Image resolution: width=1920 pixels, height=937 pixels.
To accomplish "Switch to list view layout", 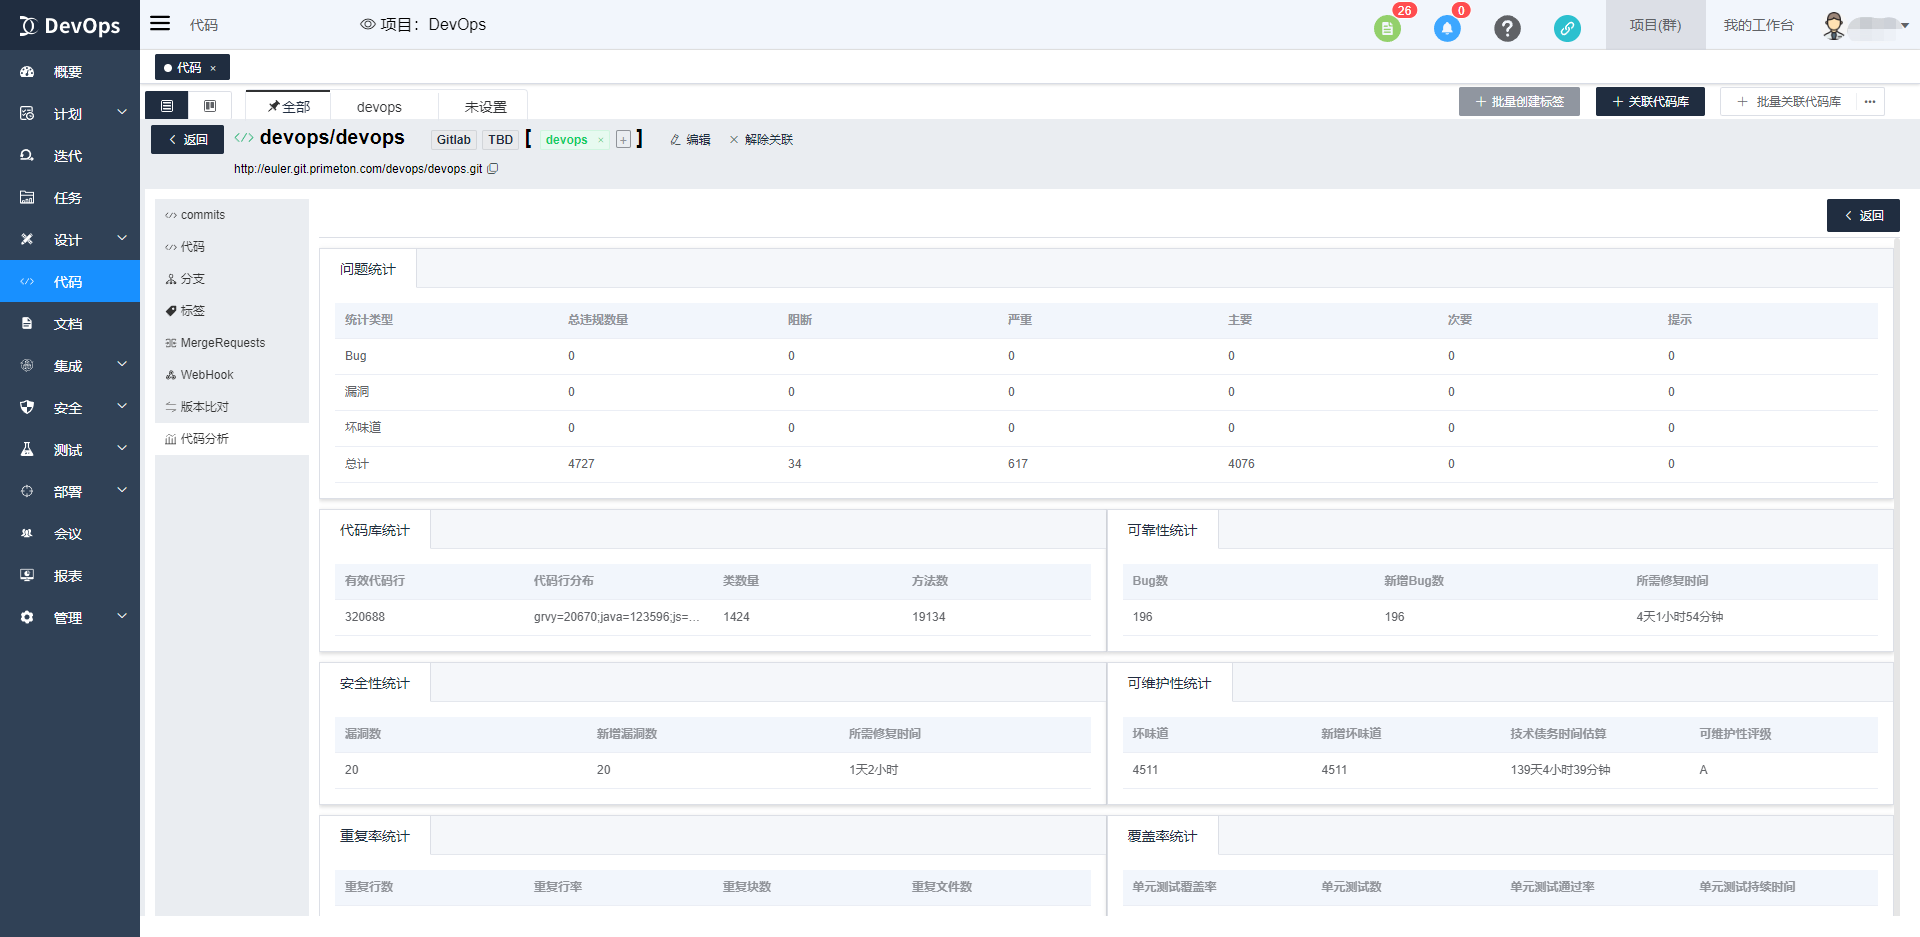I will pyautogui.click(x=167, y=106).
